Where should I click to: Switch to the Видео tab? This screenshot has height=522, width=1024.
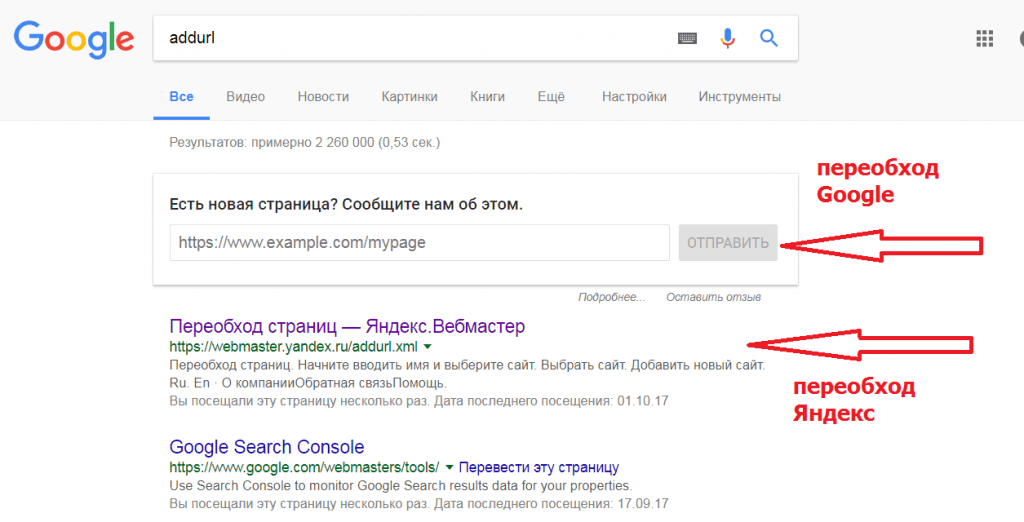246,97
